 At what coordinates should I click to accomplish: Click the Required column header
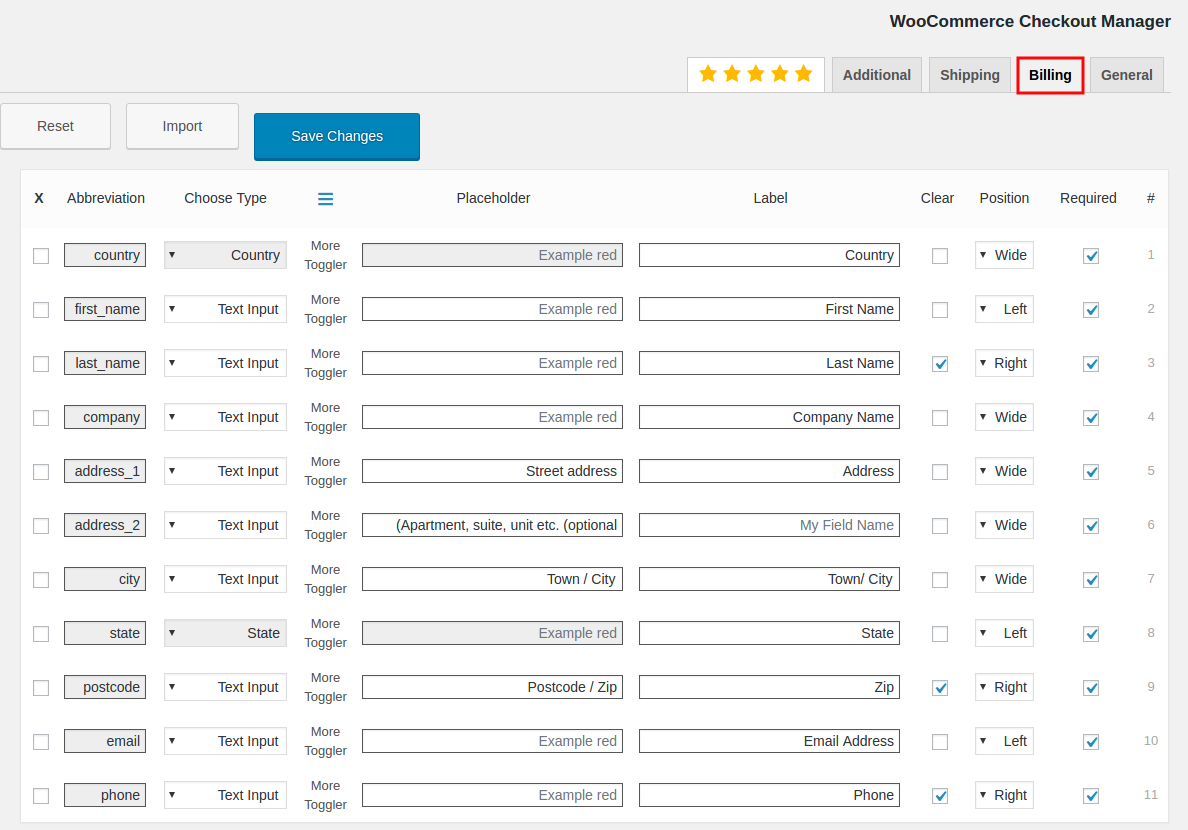click(x=1088, y=198)
